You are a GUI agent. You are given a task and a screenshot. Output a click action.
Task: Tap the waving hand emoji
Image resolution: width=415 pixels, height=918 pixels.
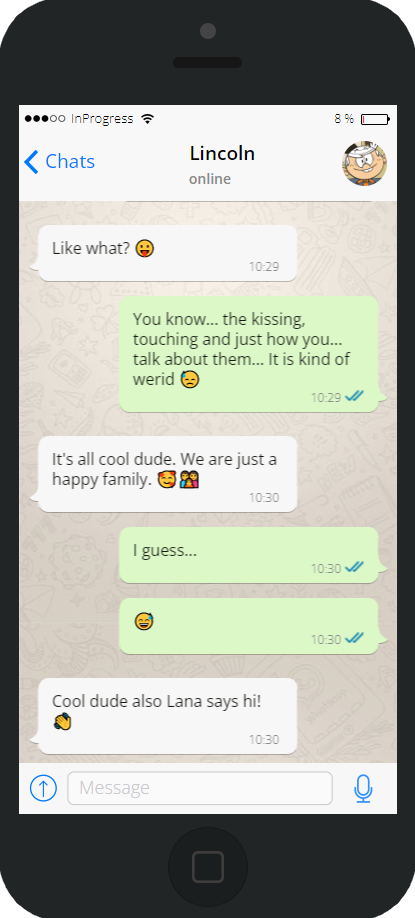click(62, 721)
